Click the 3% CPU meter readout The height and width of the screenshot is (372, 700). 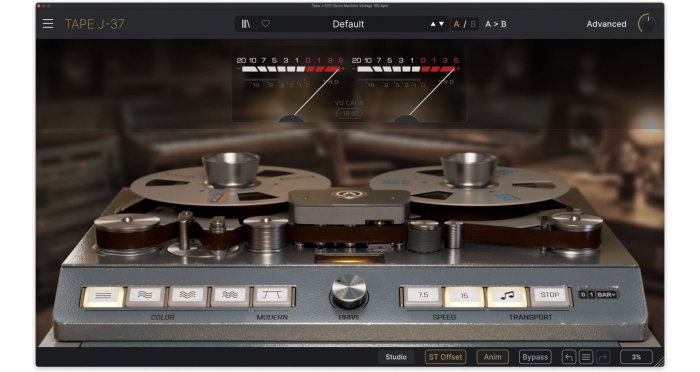[x=637, y=357]
